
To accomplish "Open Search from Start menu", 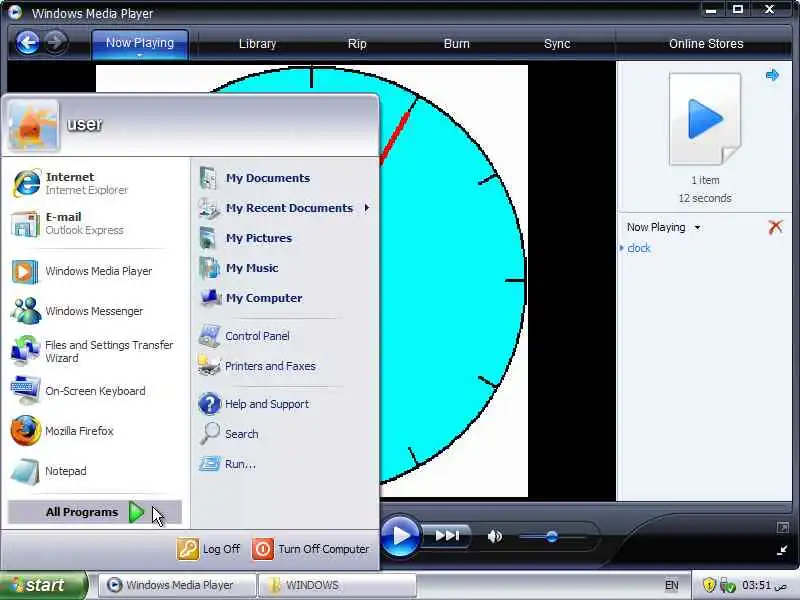I will tap(285, 434).
